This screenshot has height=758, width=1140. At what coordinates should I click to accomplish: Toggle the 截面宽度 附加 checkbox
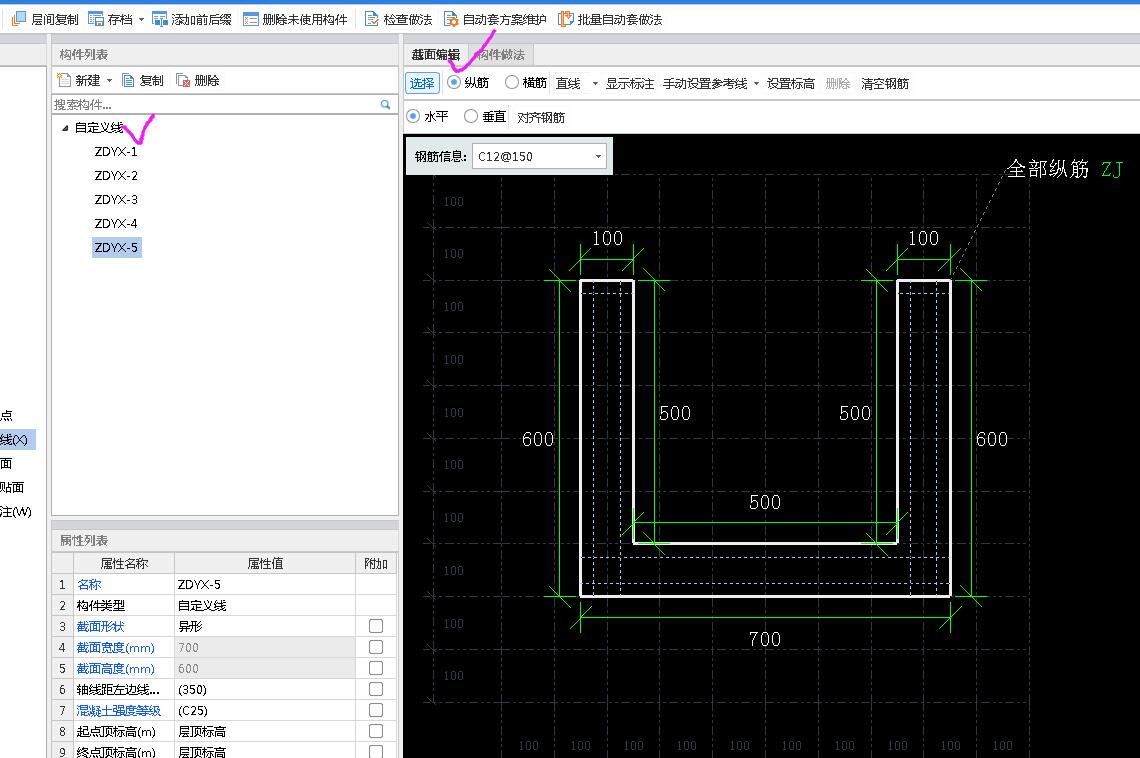376,647
